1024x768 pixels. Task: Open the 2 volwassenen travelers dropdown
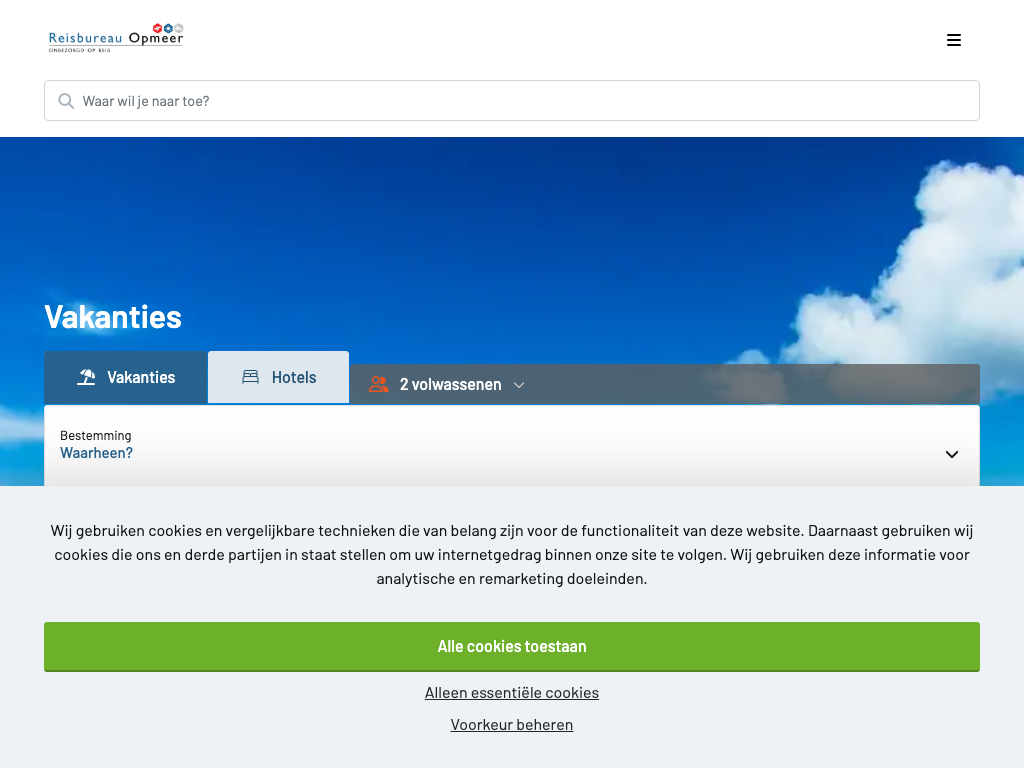[447, 385]
